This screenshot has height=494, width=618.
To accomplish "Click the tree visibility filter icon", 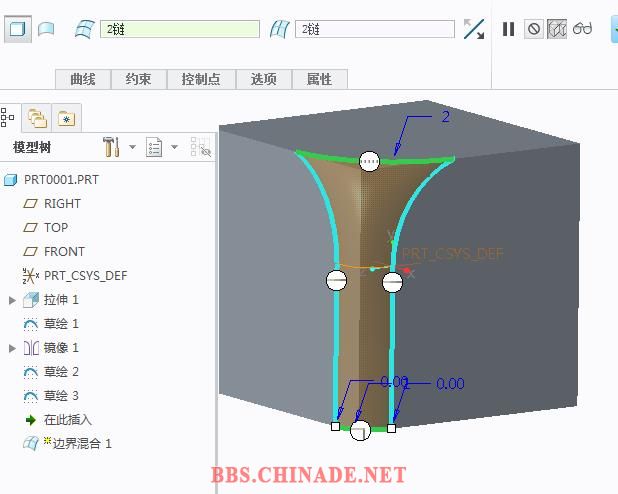I will [201, 147].
